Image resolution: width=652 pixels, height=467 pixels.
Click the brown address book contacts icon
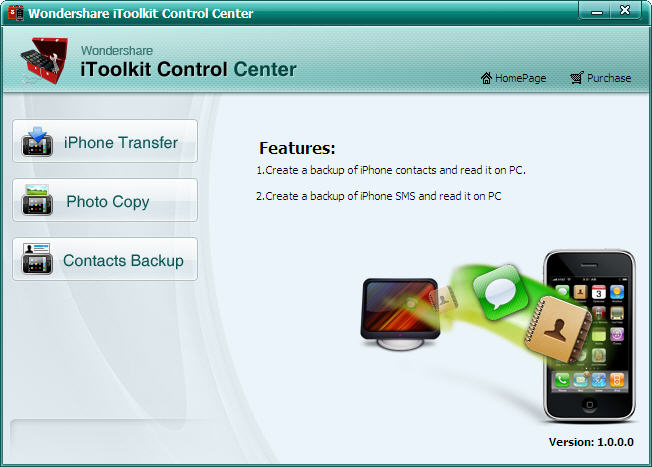click(559, 329)
